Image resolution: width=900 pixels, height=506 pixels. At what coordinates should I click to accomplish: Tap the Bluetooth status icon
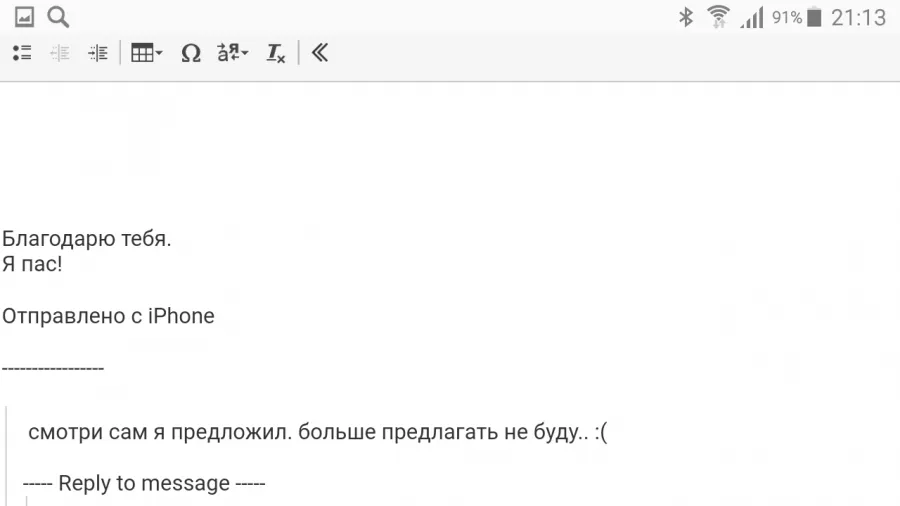[685, 17]
